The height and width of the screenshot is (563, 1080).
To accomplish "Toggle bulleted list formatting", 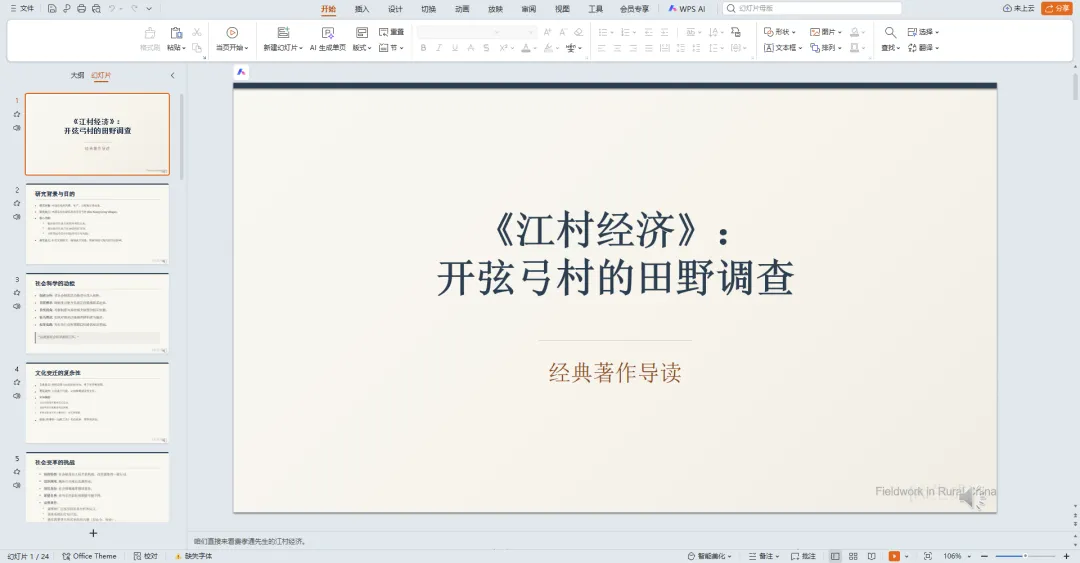I will [x=603, y=32].
